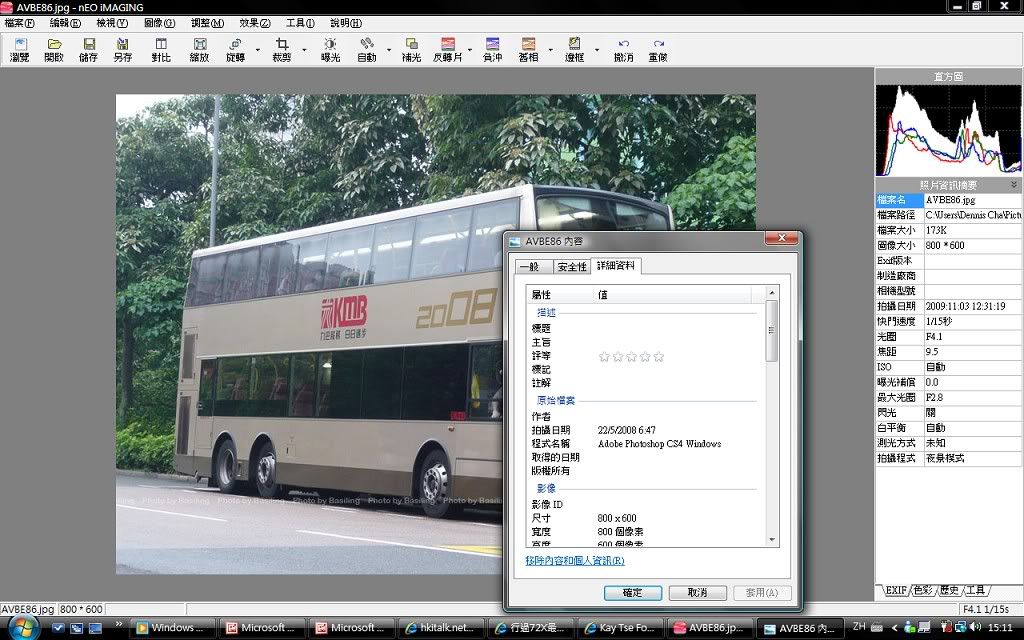The width and height of the screenshot is (1024, 640).
Task: Open the 效果(Z) menu
Action: point(255,23)
